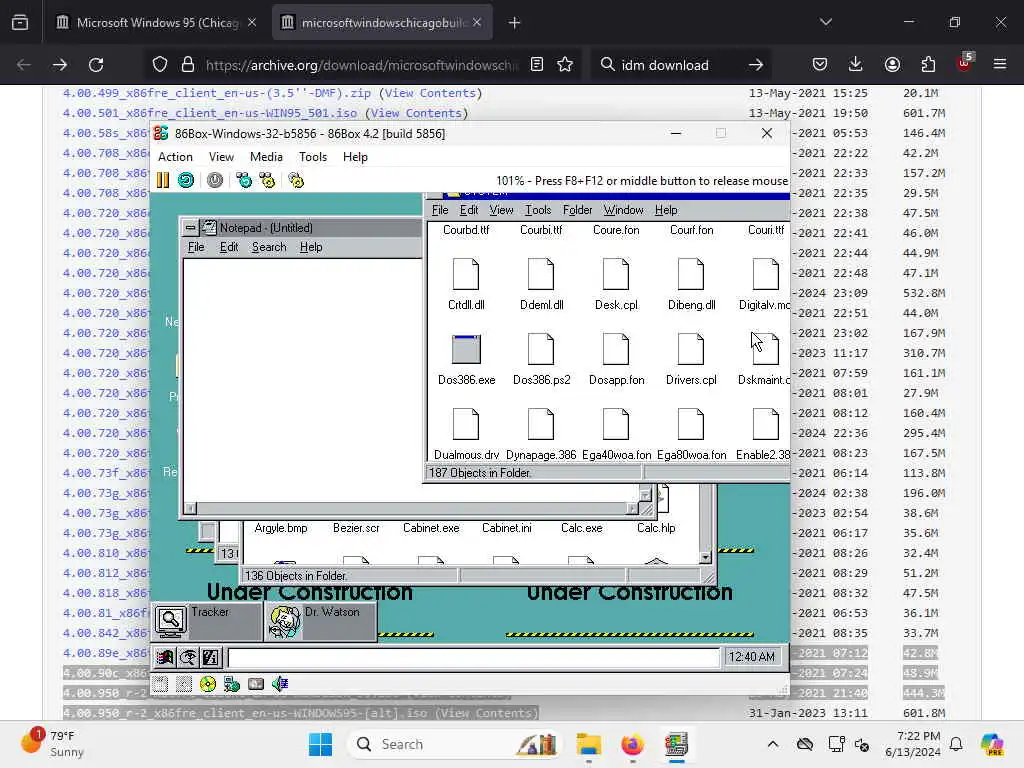The width and height of the screenshot is (1024, 768).
Task: Open the System folder window's Folder menu
Action: pos(577,210)
